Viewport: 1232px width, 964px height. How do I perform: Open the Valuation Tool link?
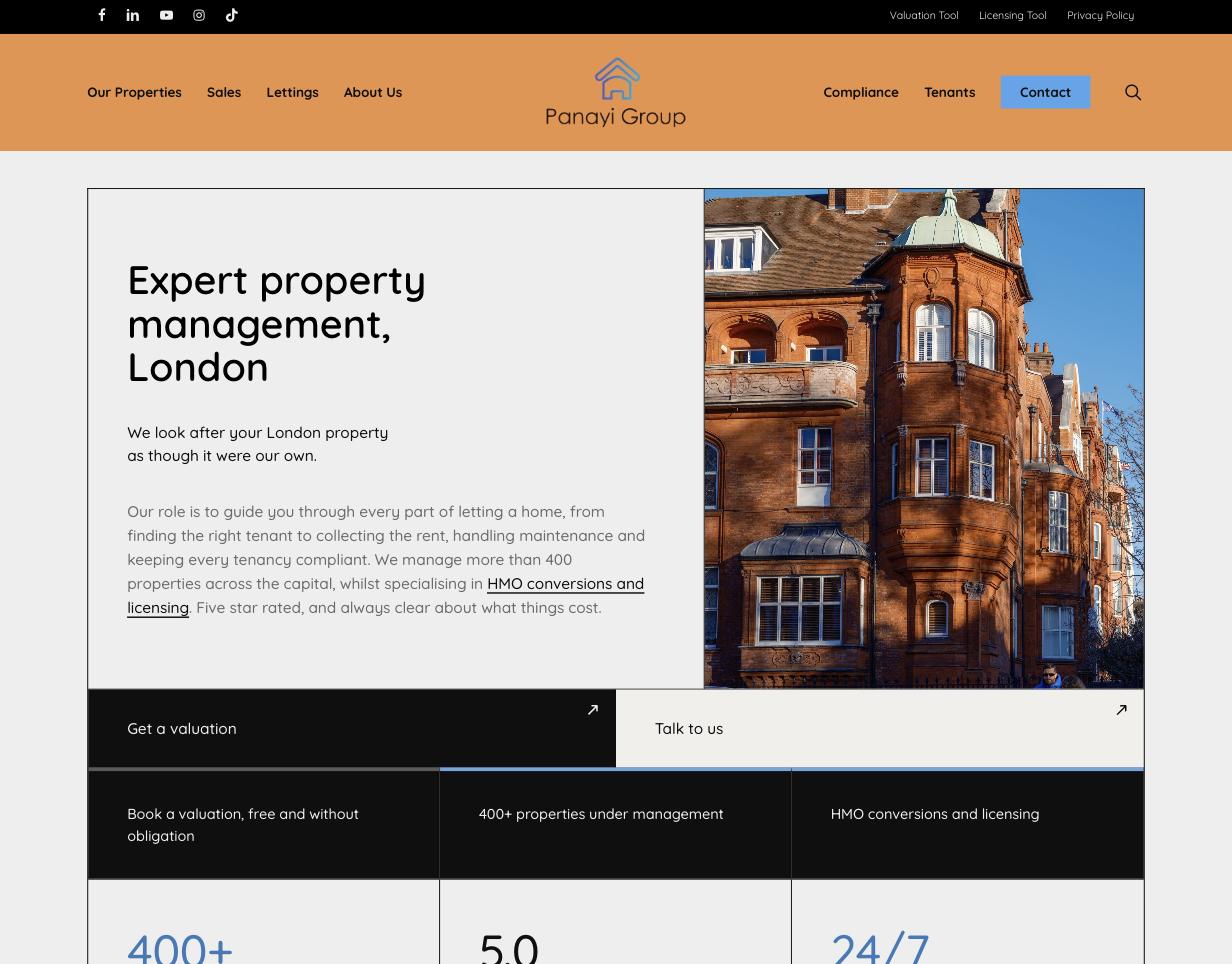(924, 15)
